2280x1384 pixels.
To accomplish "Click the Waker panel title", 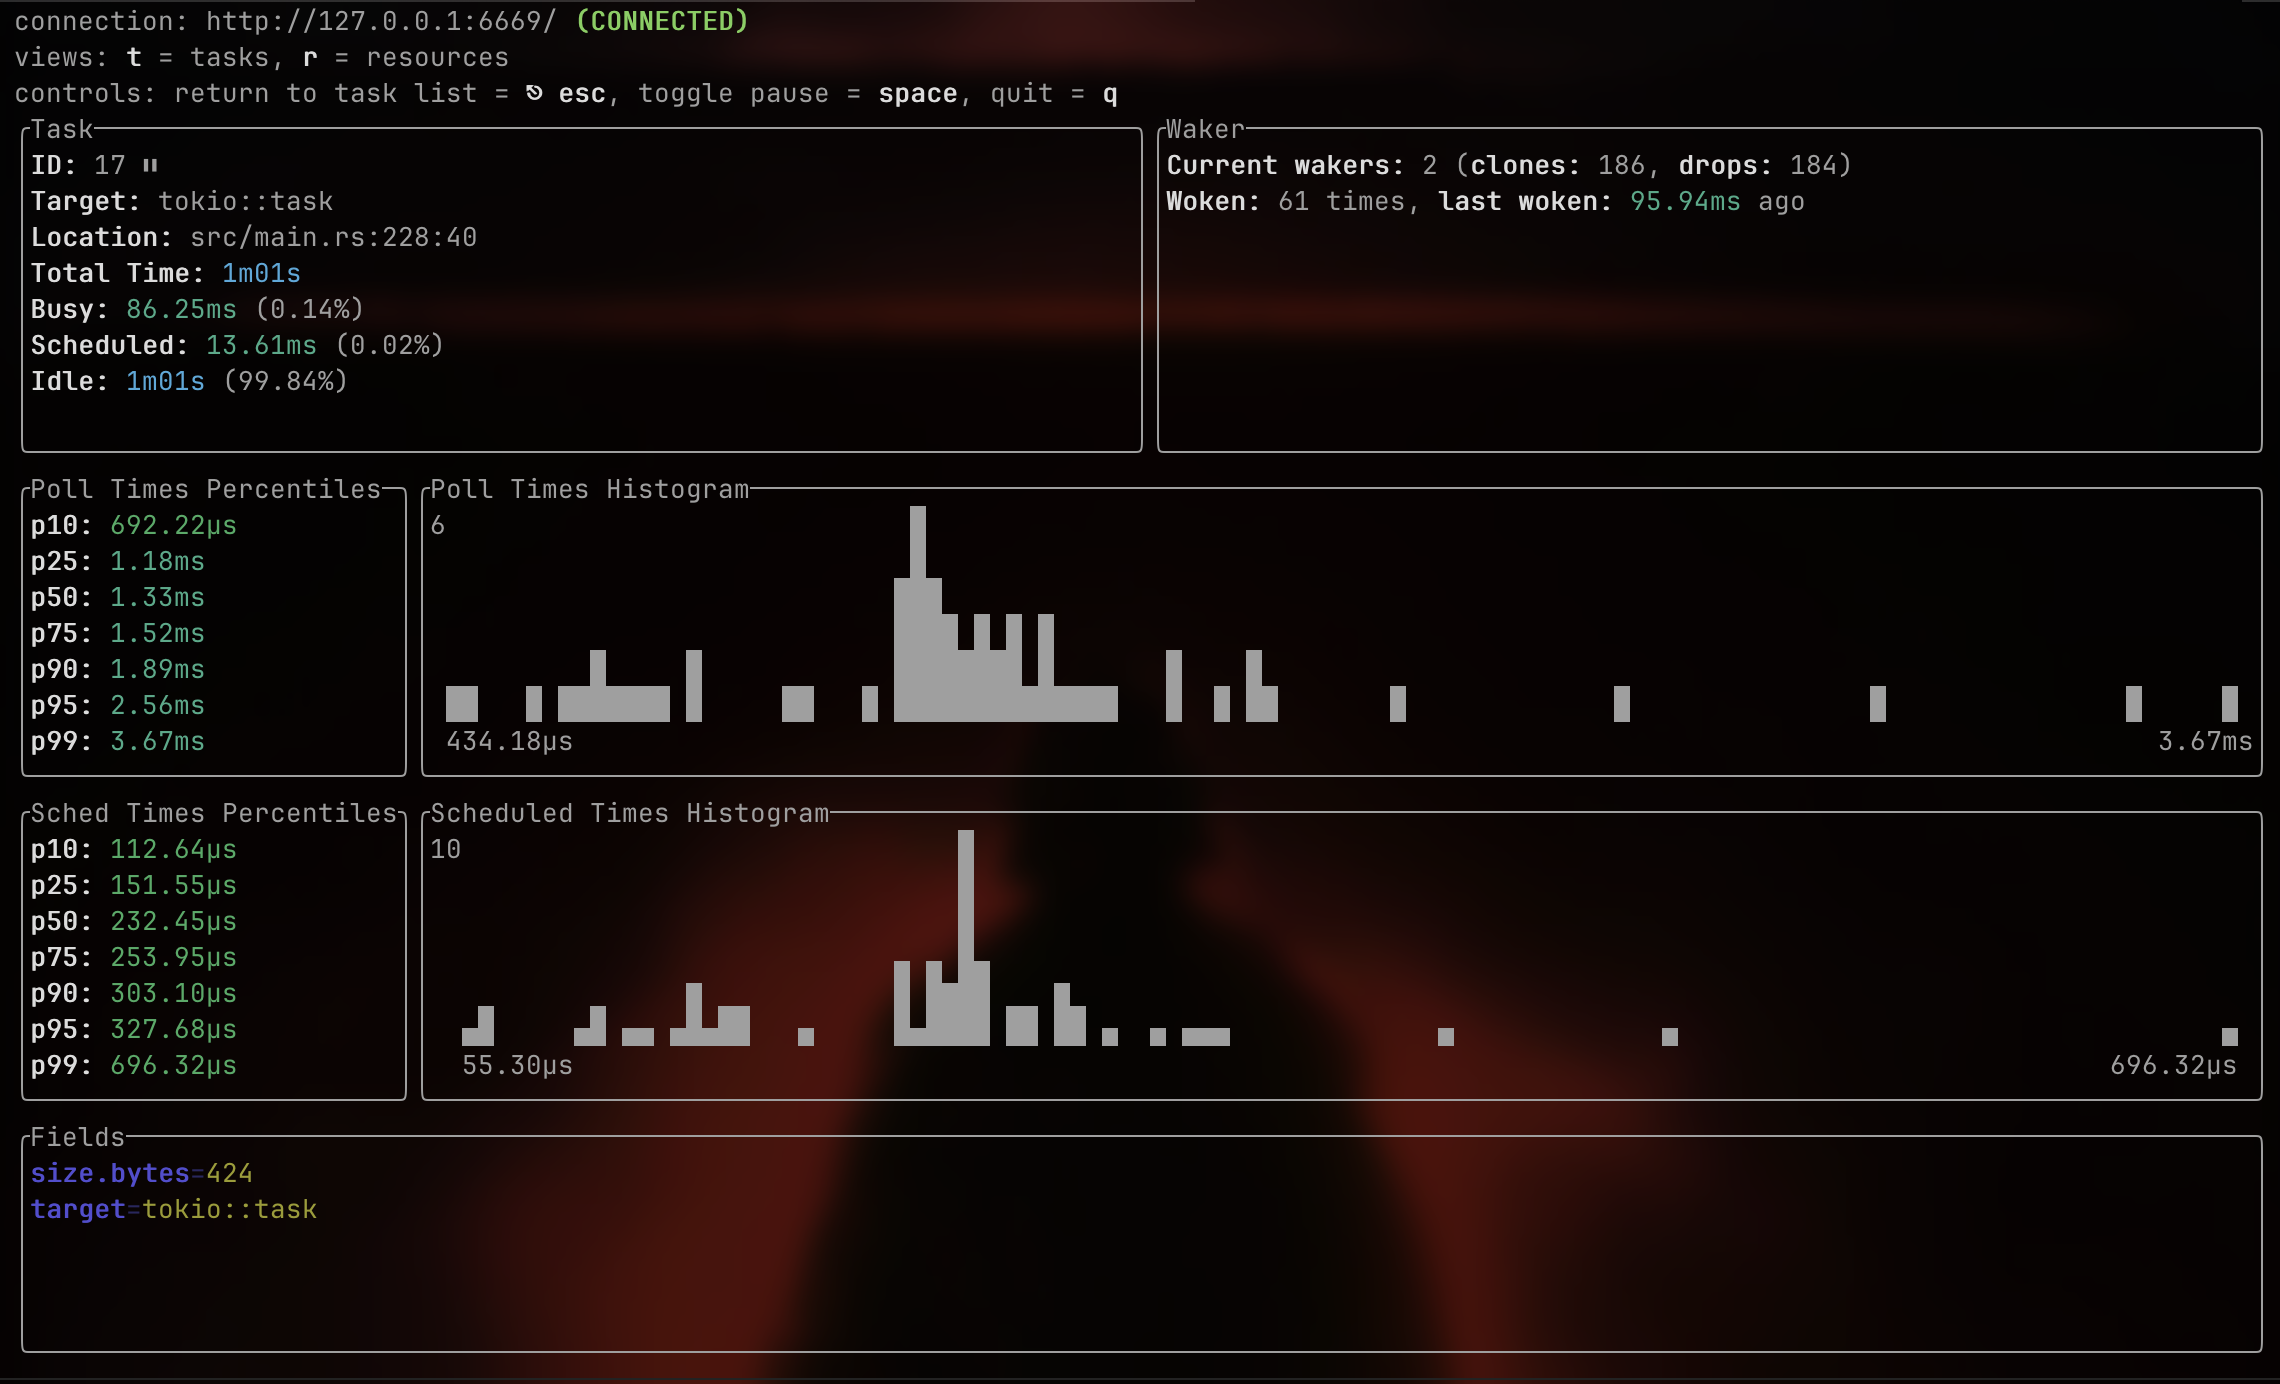I will tap(1203, 128).
